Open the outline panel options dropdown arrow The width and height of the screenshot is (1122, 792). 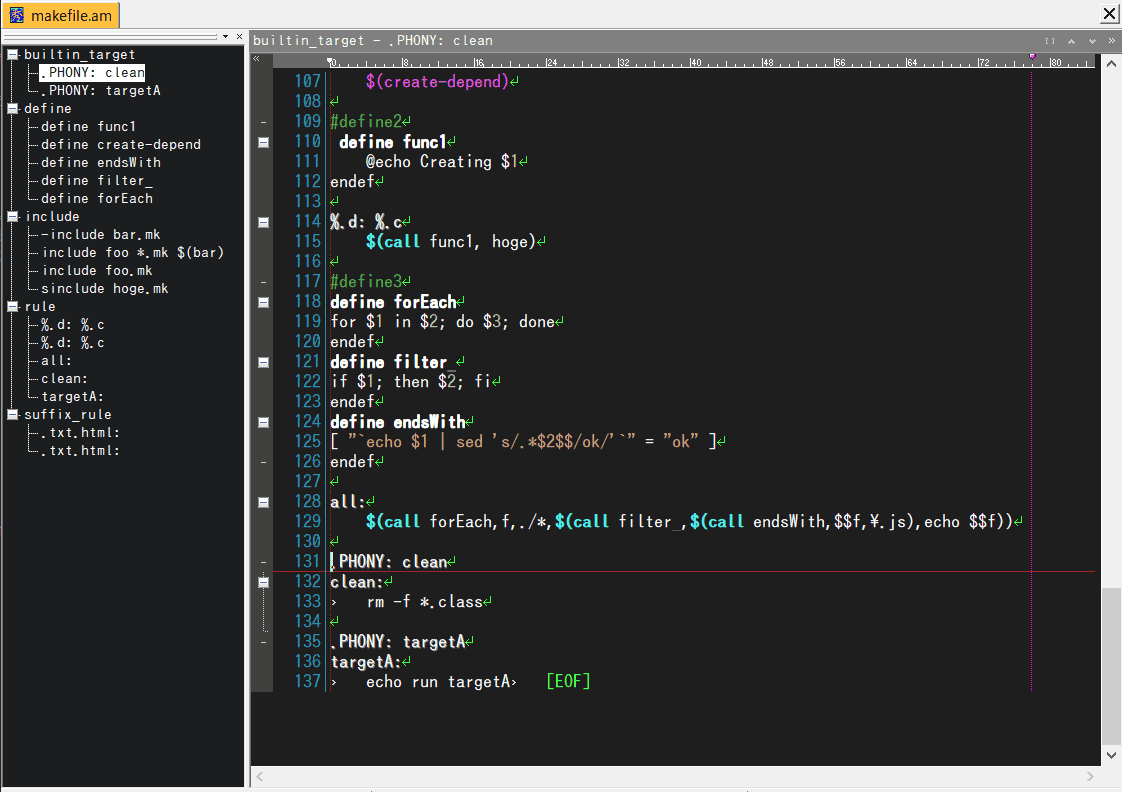point(225,36)
